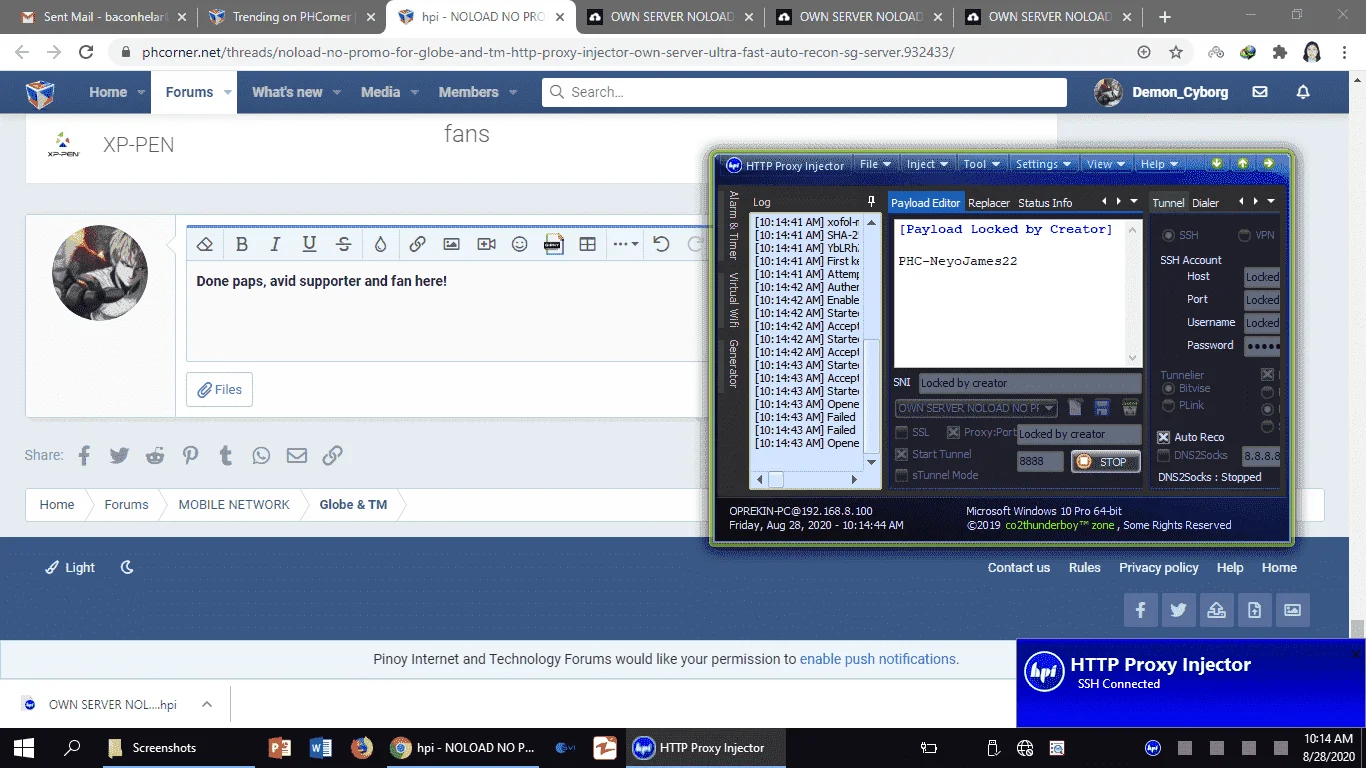The width and height of the screenshot is (1366, 768).
Task: Insert a table in the reply editor
Action: (588, 244)
